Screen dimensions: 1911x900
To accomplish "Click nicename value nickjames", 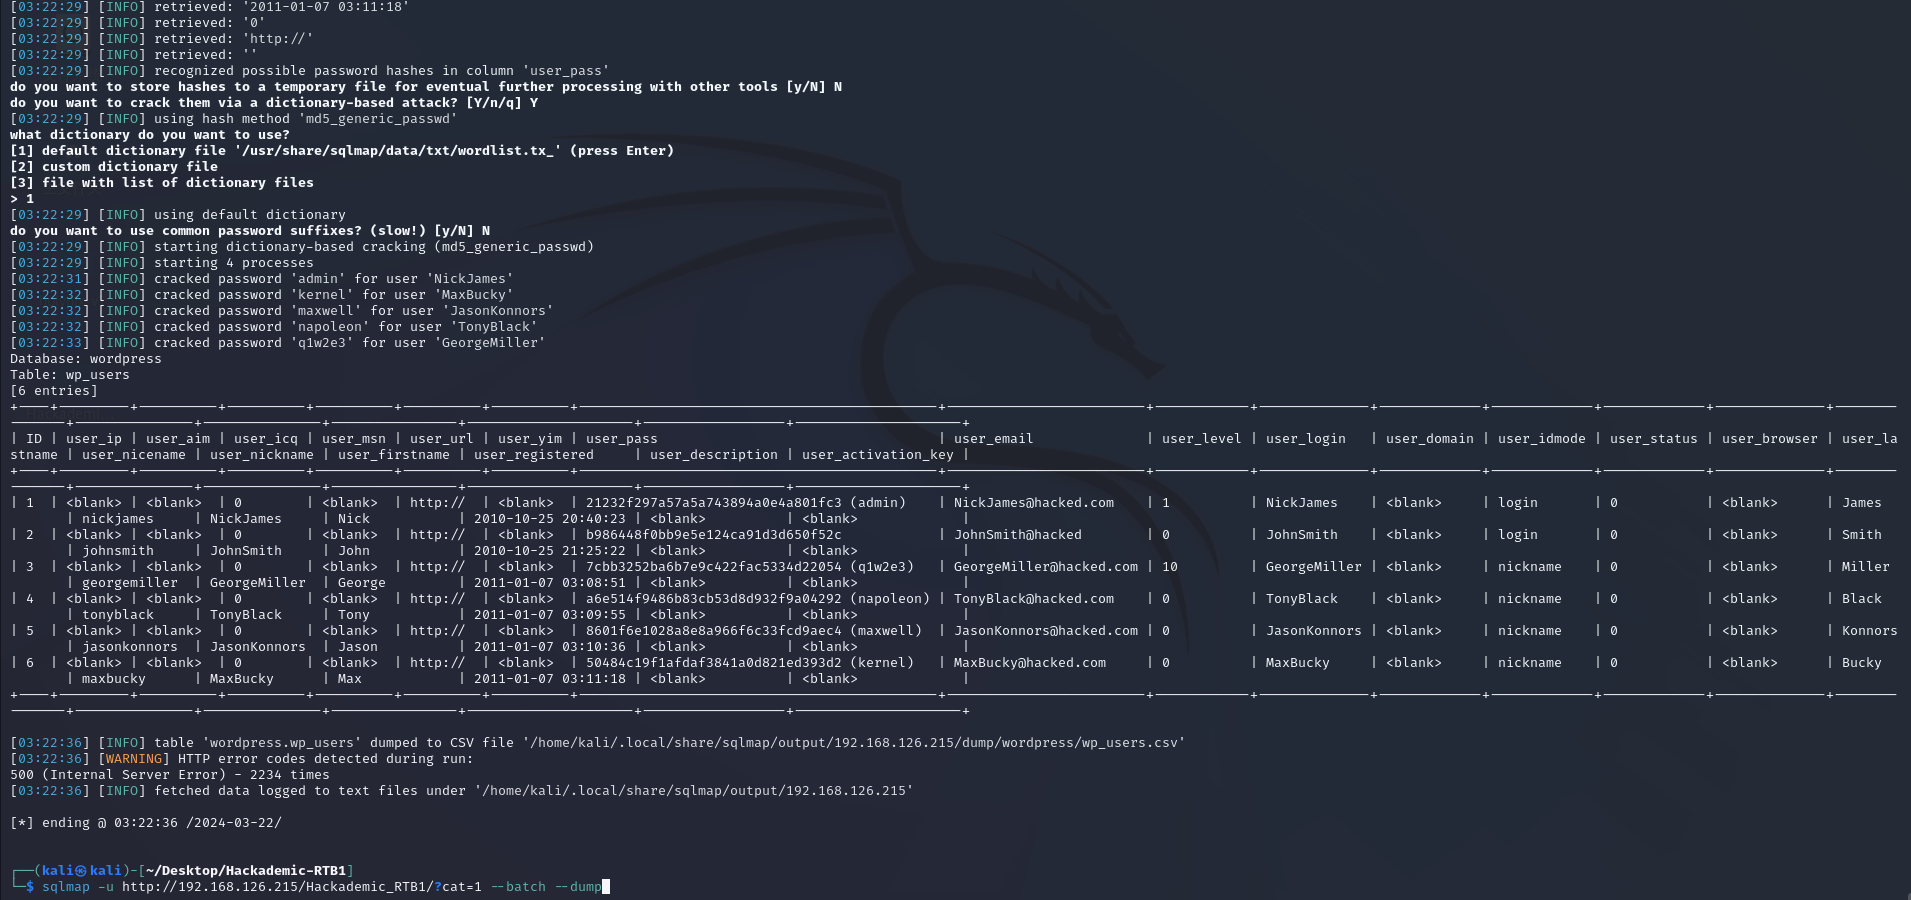I will [x=117, y=519].
